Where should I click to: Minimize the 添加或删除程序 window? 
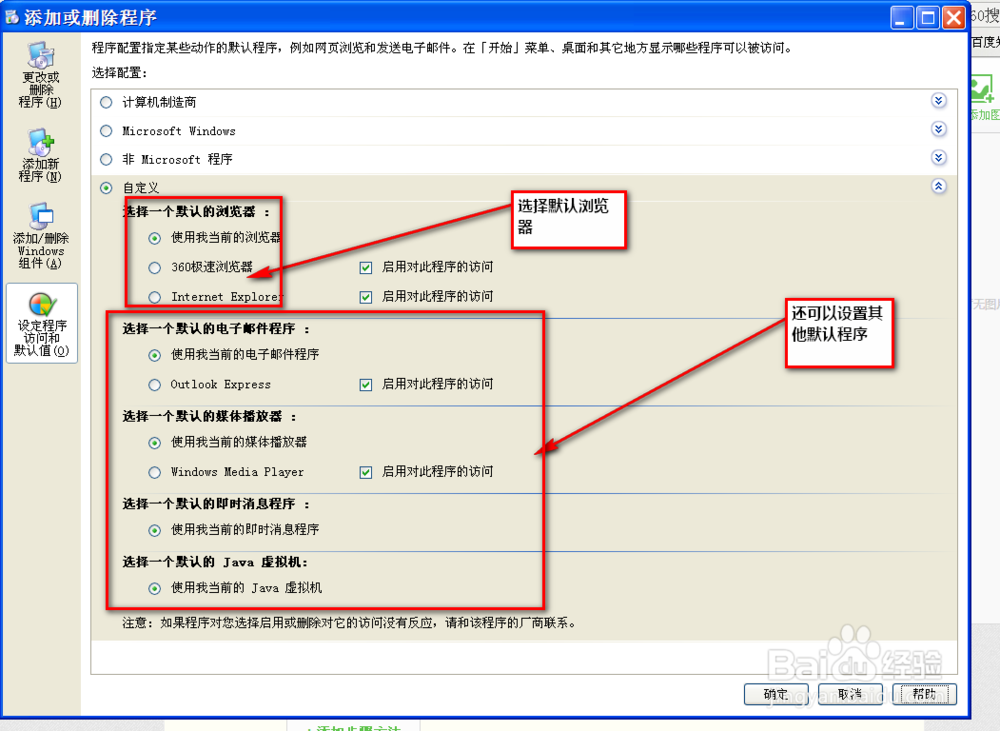coord(902,18)
